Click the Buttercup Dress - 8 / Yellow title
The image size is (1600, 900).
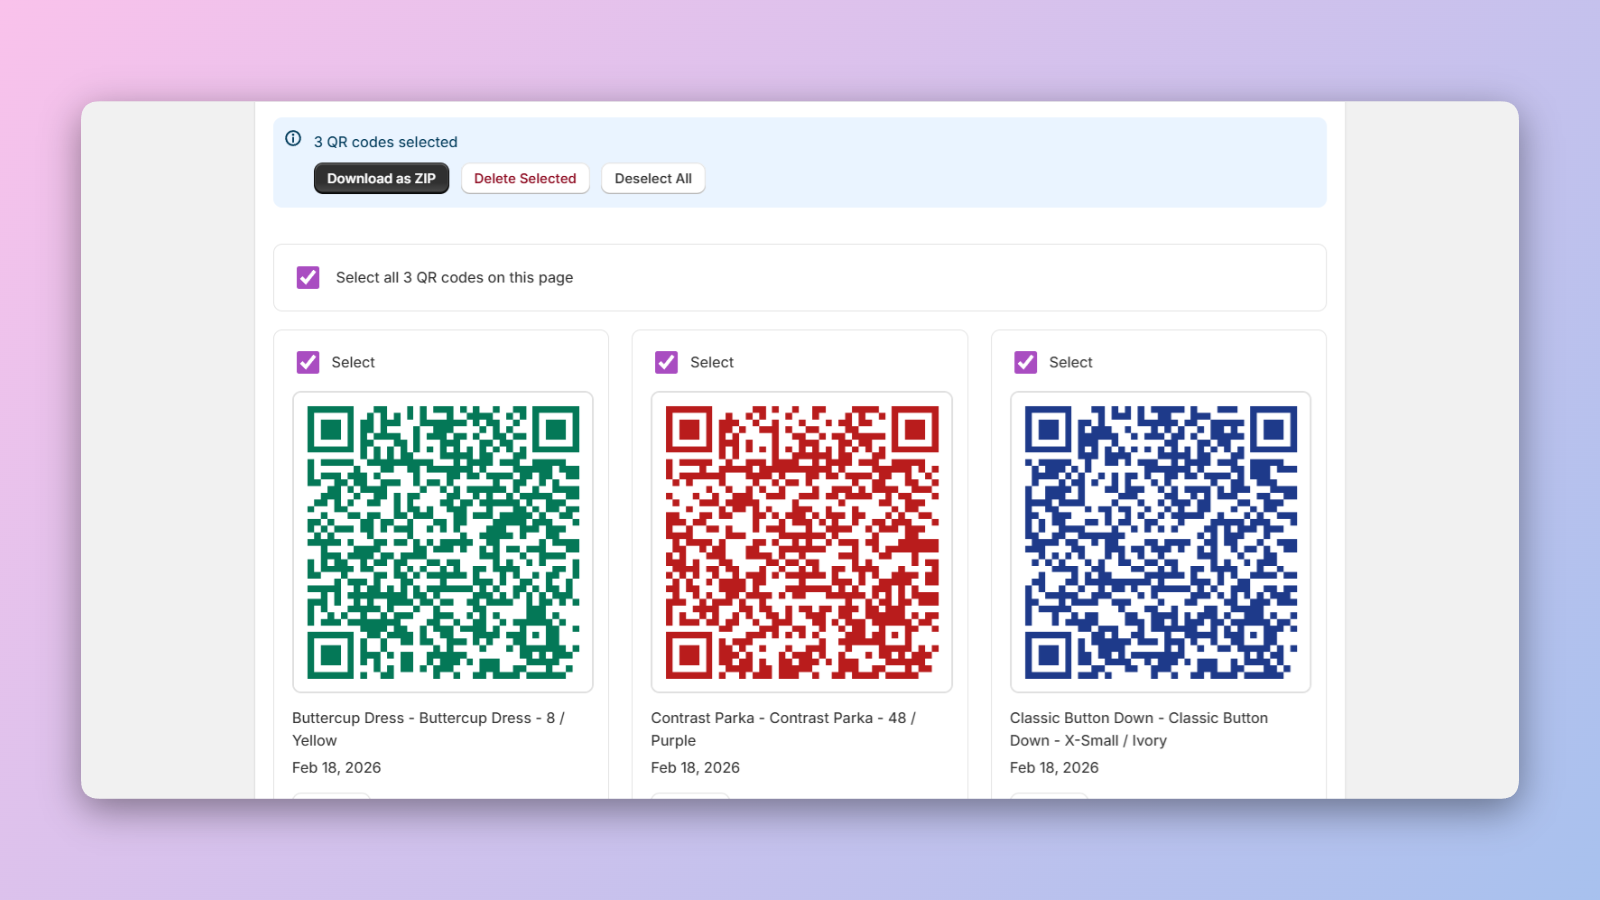coord(428,729)
